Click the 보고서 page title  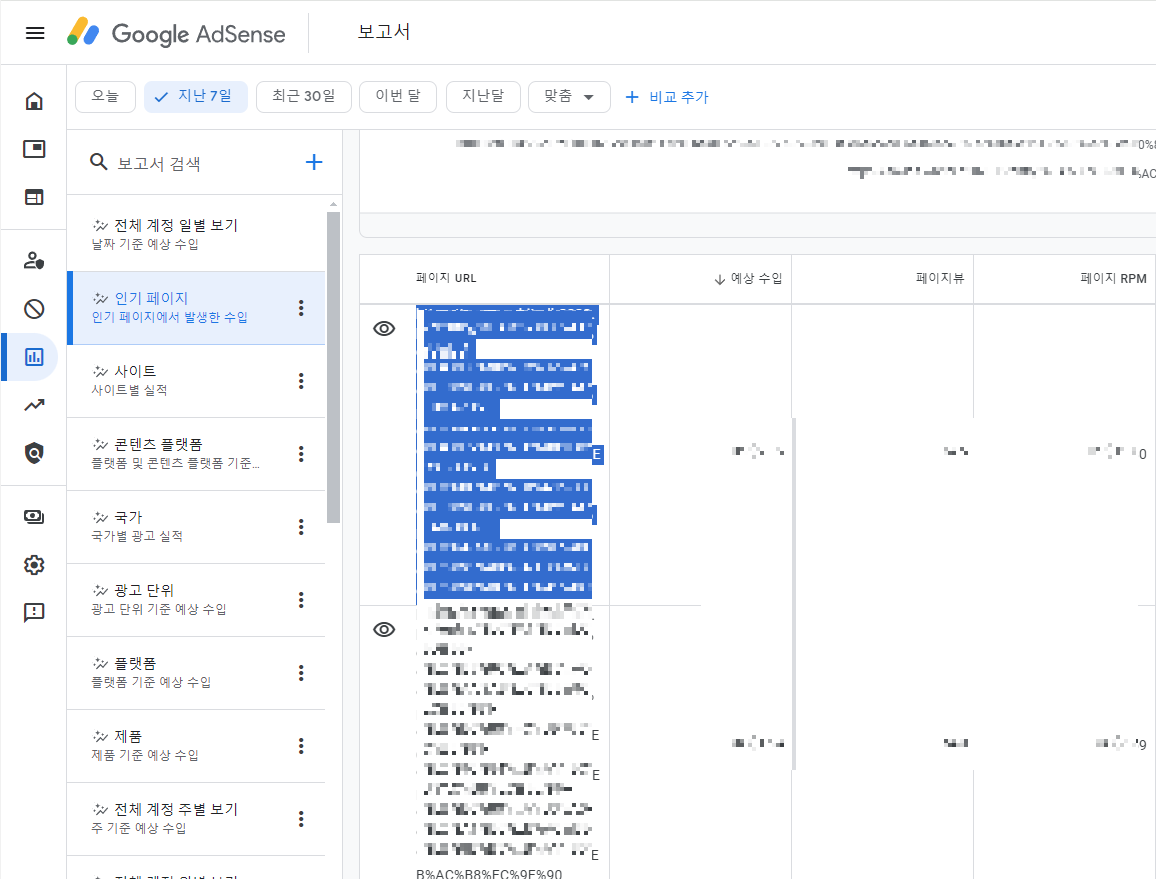pyautogui.click(x=383, y=32)
